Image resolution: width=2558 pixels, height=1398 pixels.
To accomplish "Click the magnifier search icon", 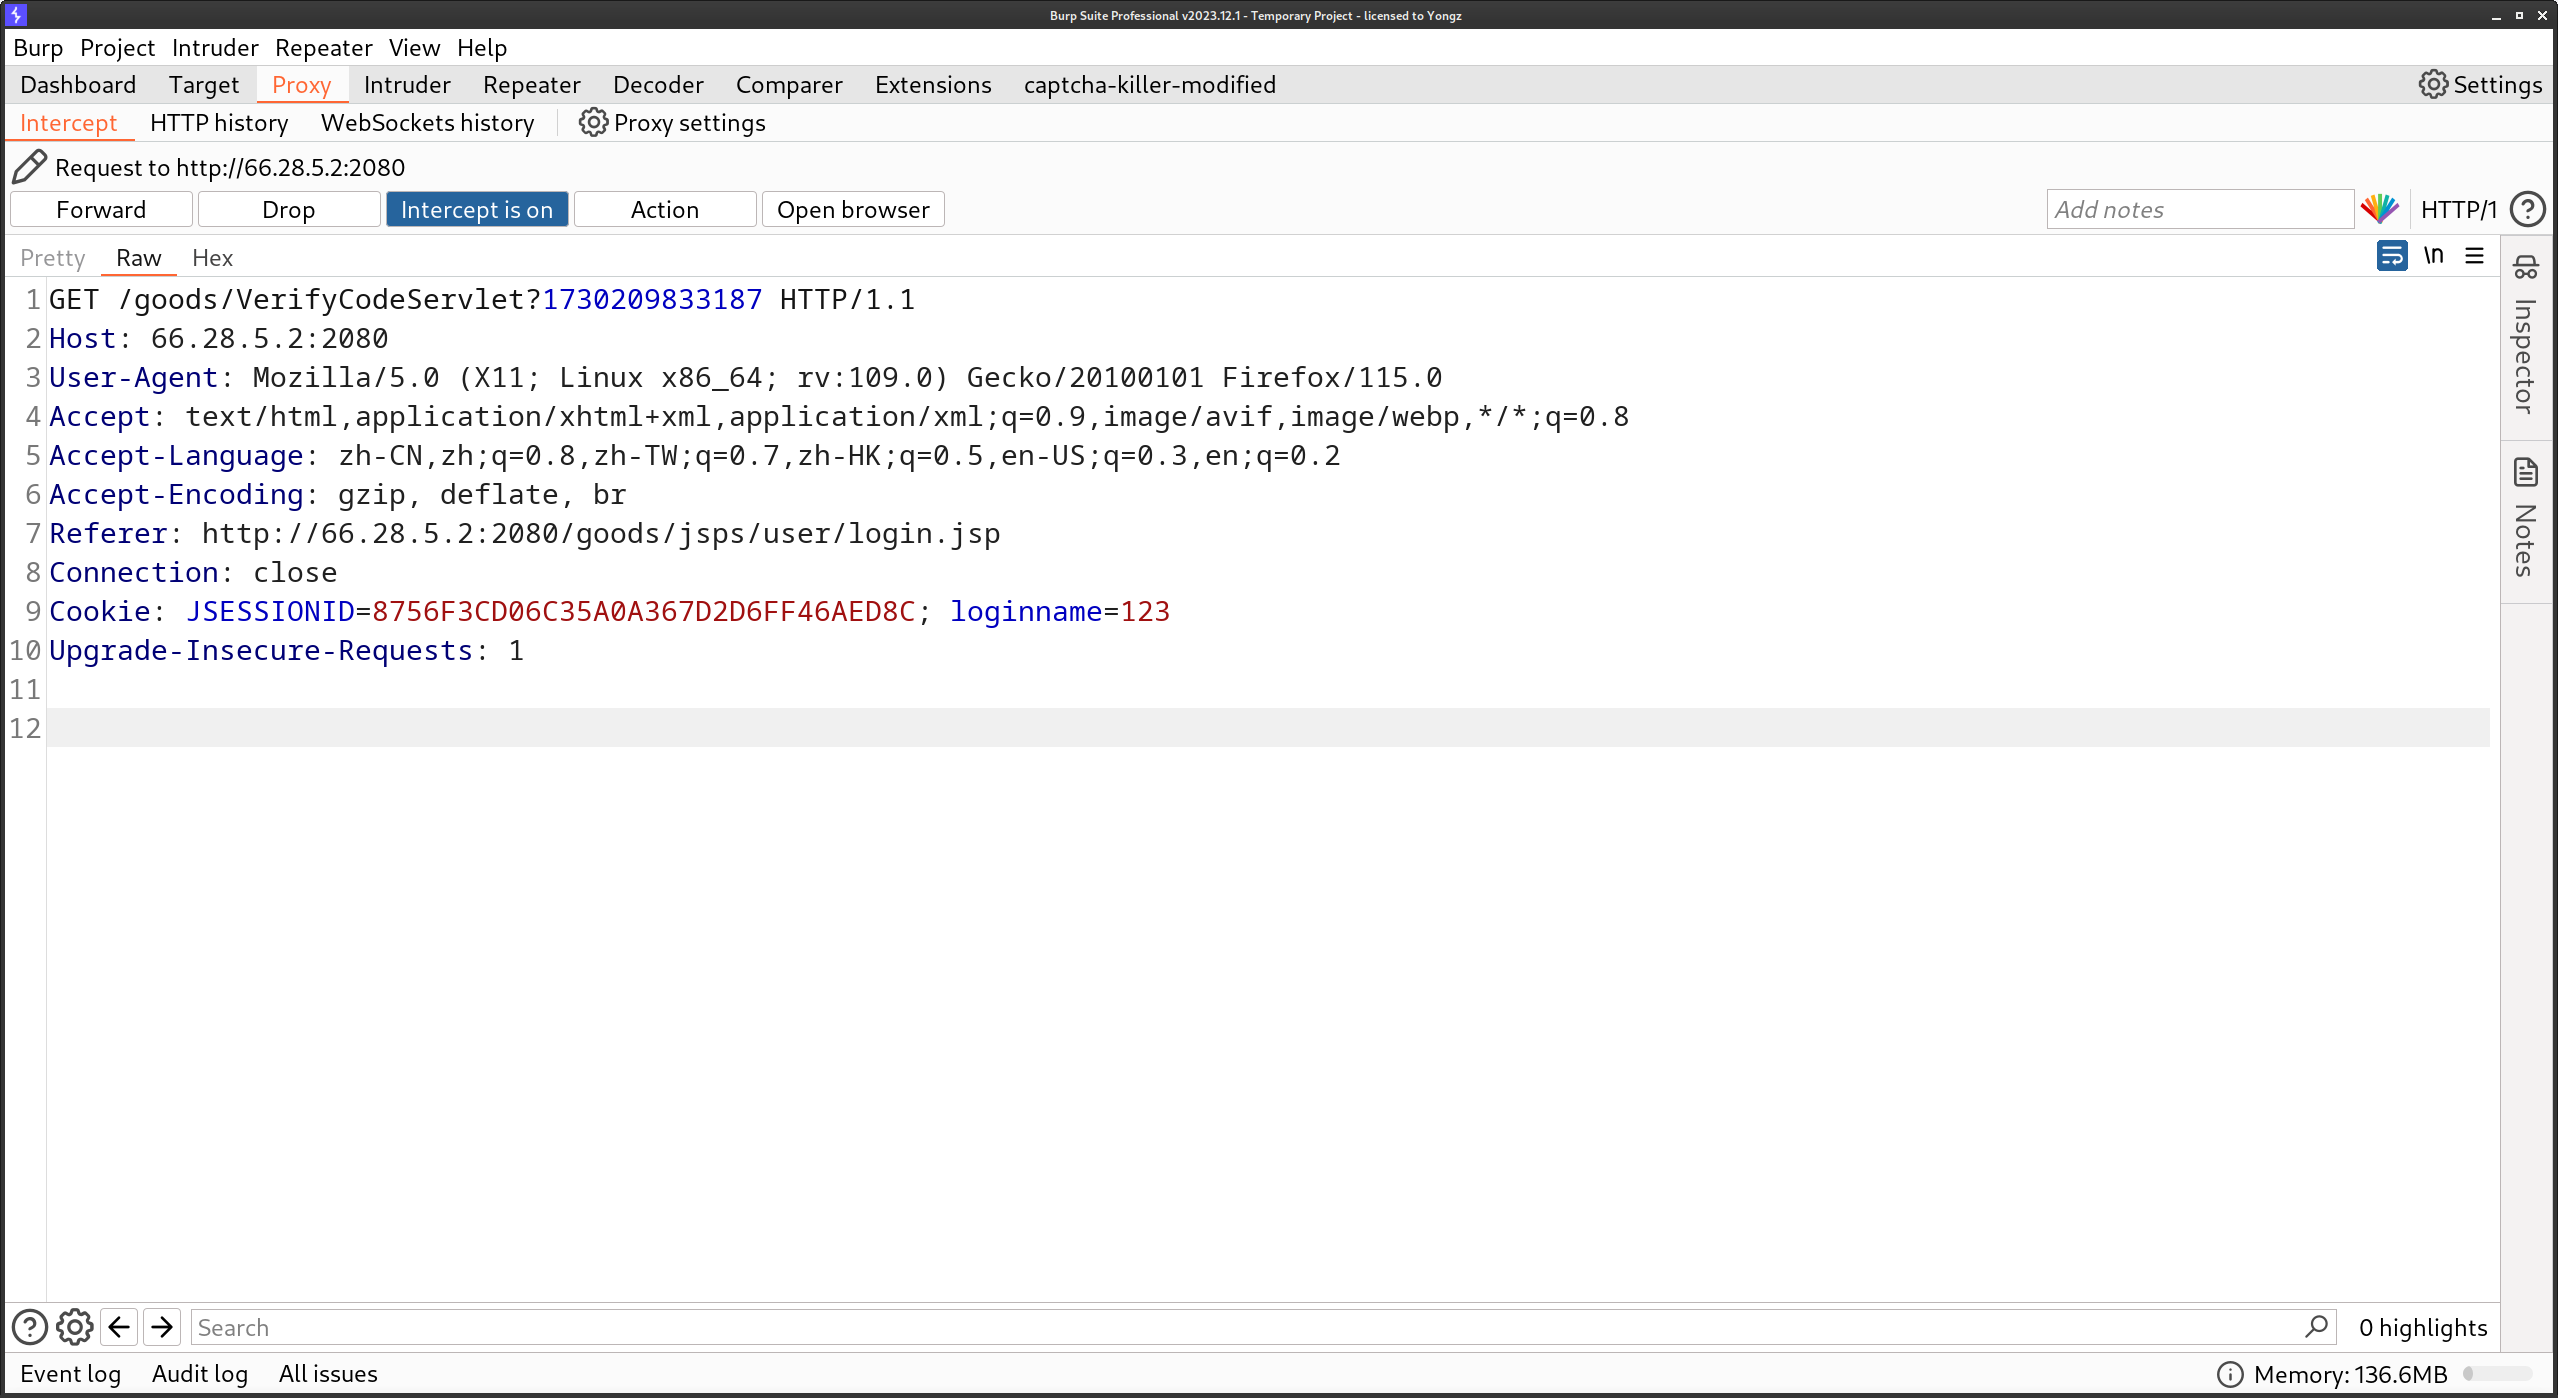I will click(x=2316, y=1326).
